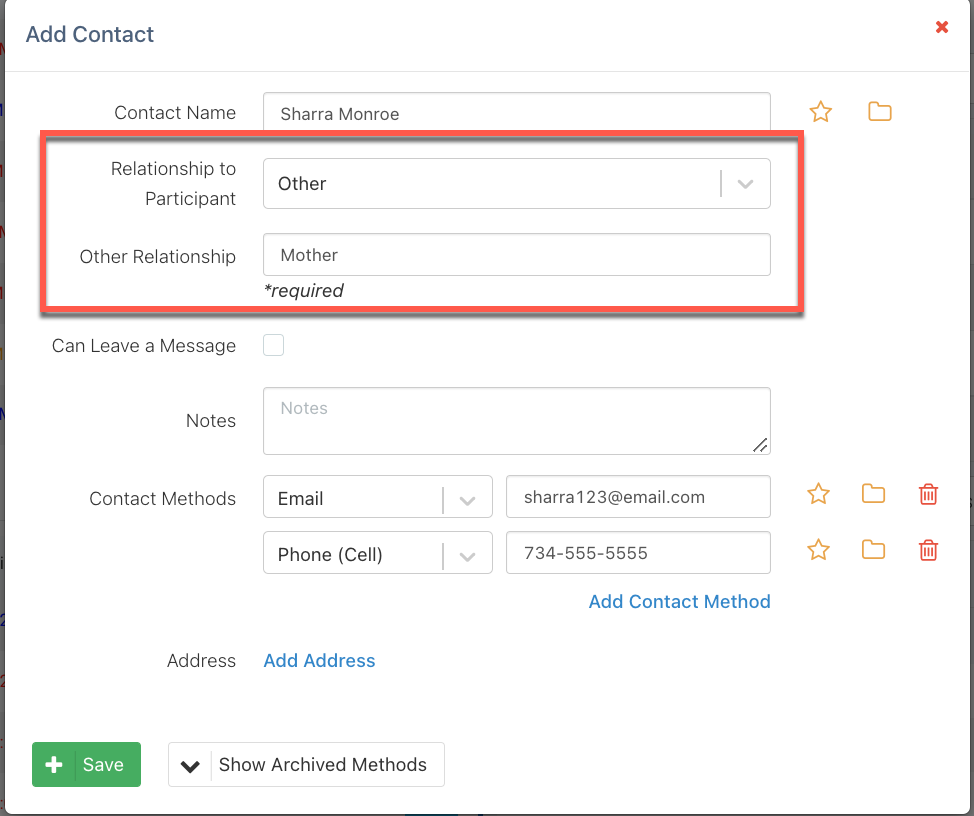Click the folder icon beside Contact Name
This screenshot has height=816, width=974.
point(879,112)
